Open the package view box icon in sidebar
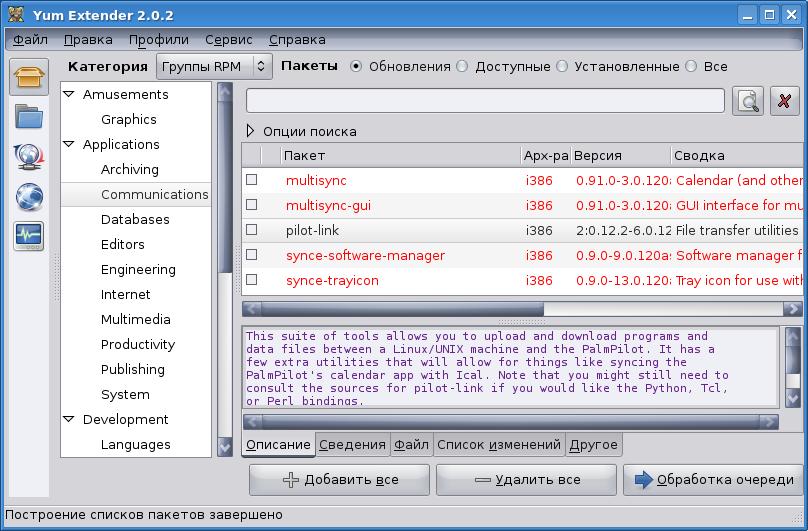808x531 pixels. pyautogui.click(x=29, y=77)
